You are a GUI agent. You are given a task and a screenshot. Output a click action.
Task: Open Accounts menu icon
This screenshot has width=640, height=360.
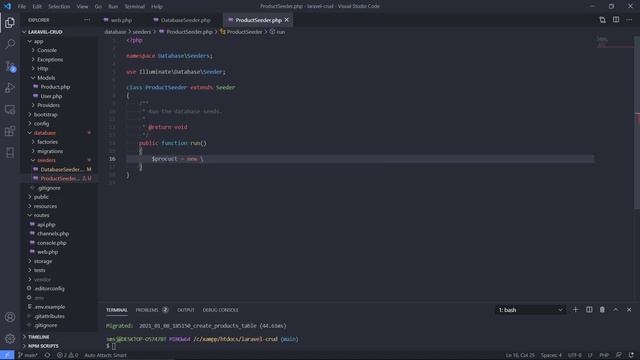click(10, 317)
